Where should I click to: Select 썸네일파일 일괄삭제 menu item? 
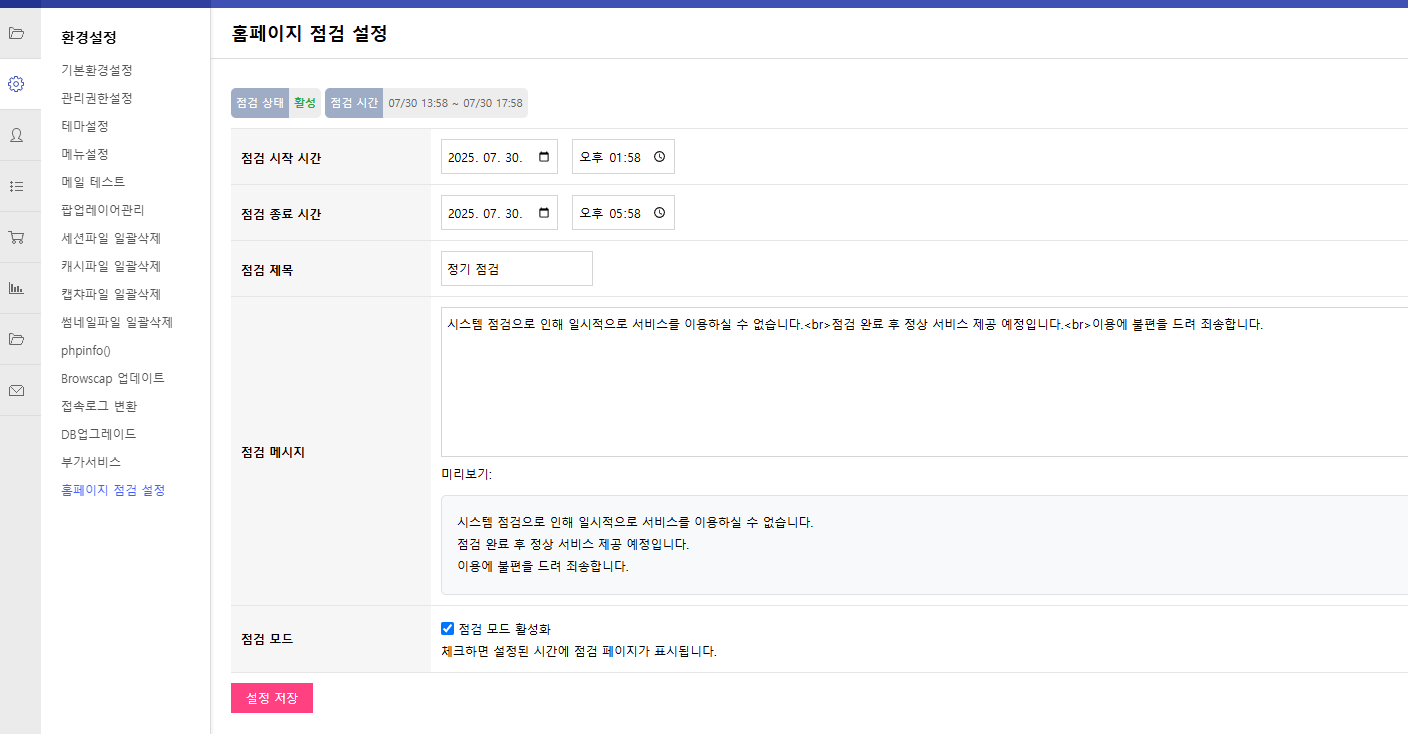[117, 322]
